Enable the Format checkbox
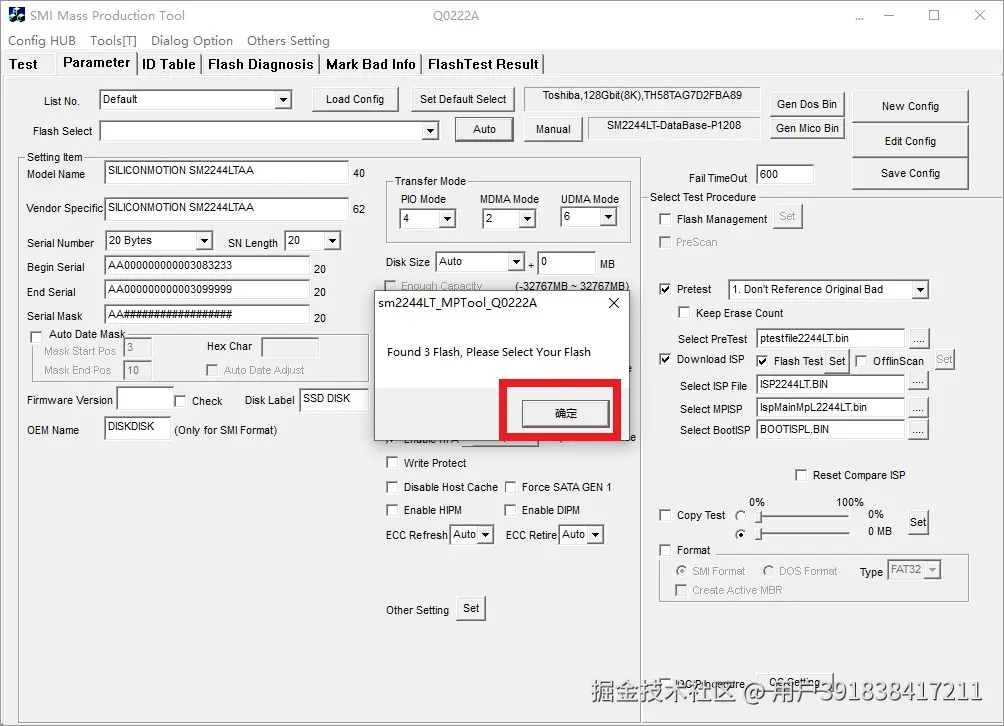 point(665,550)
